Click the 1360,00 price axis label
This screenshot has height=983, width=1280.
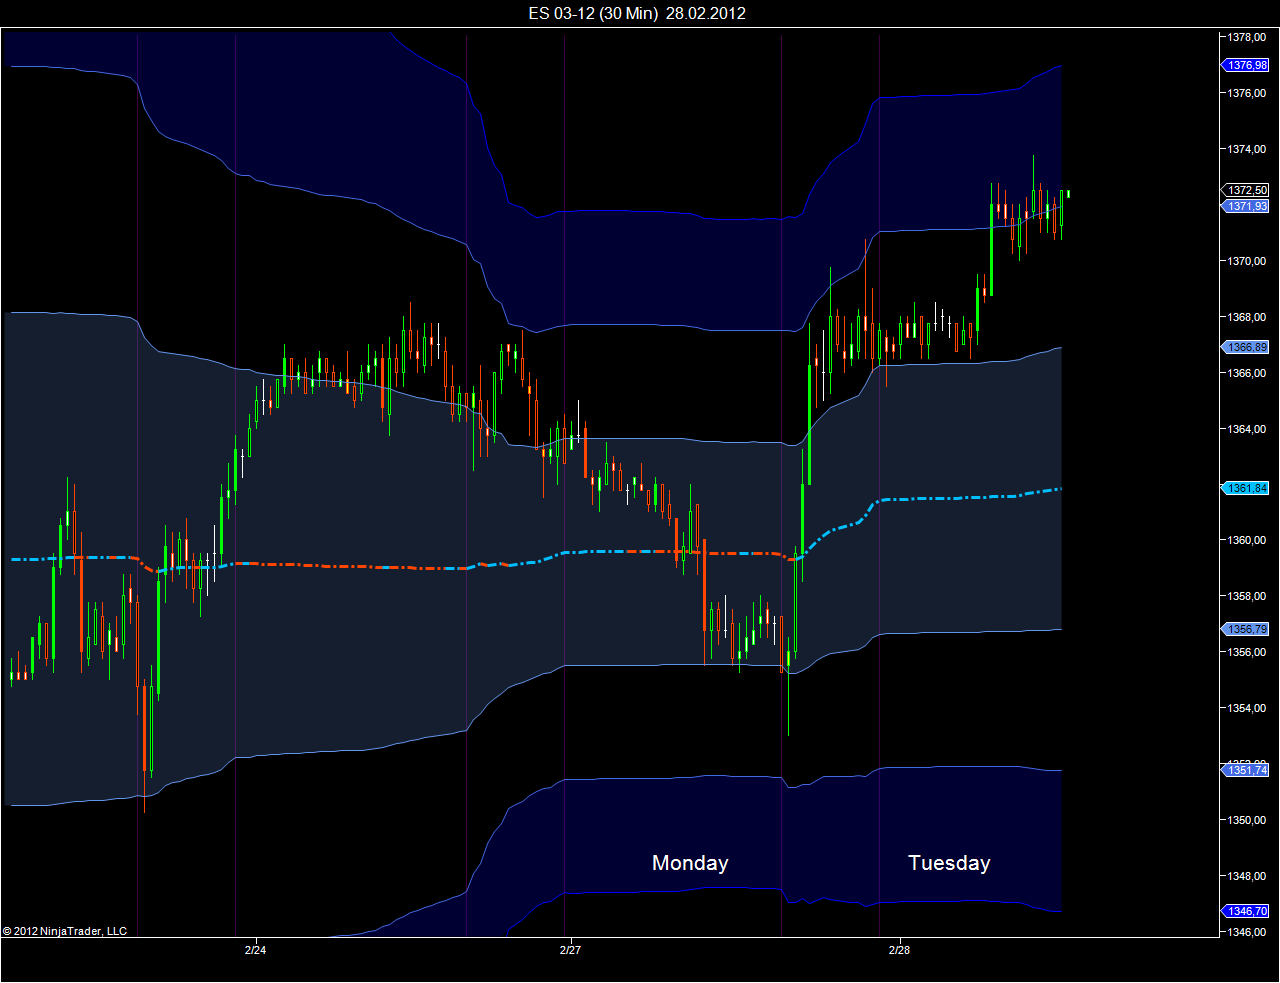pyautogui.click(x=1247, y=540)
